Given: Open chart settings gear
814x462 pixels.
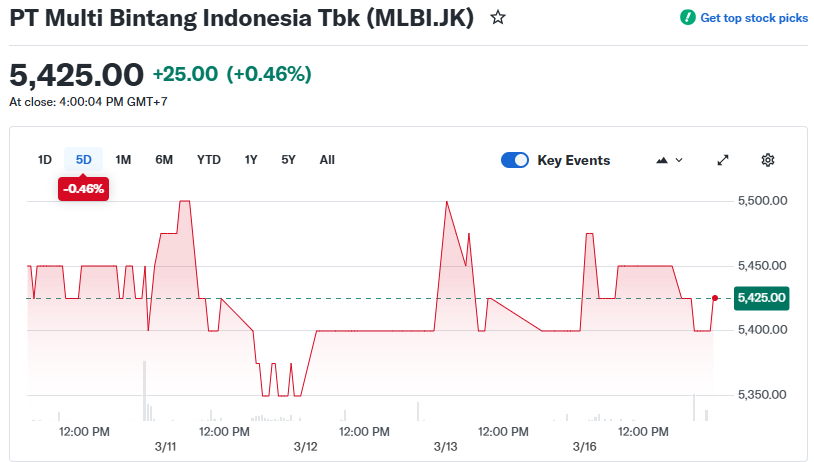Looking at the screenshot, I should 768,160.
